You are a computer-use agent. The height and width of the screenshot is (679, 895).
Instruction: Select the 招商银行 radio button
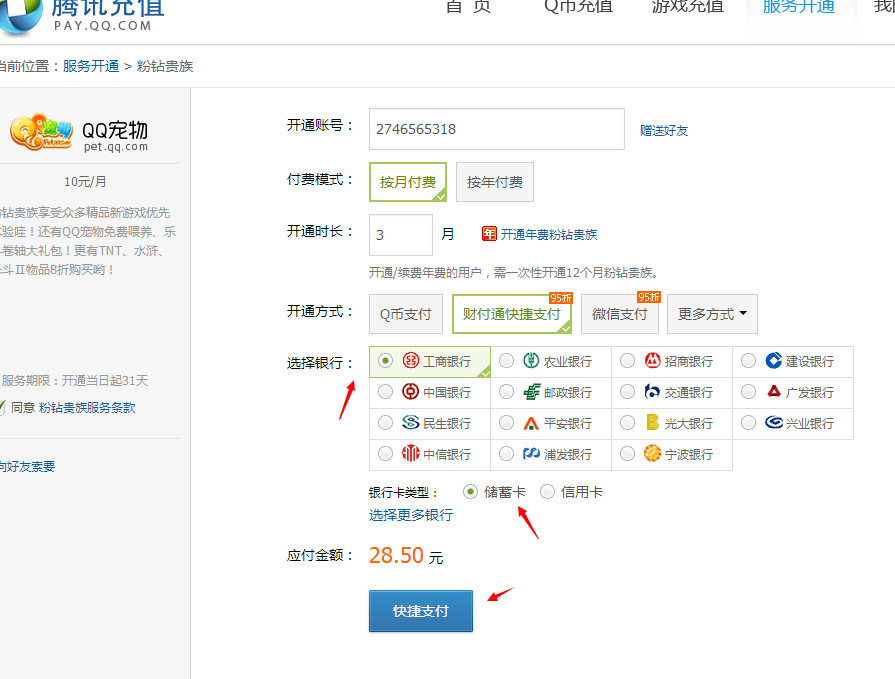[627, 361]
